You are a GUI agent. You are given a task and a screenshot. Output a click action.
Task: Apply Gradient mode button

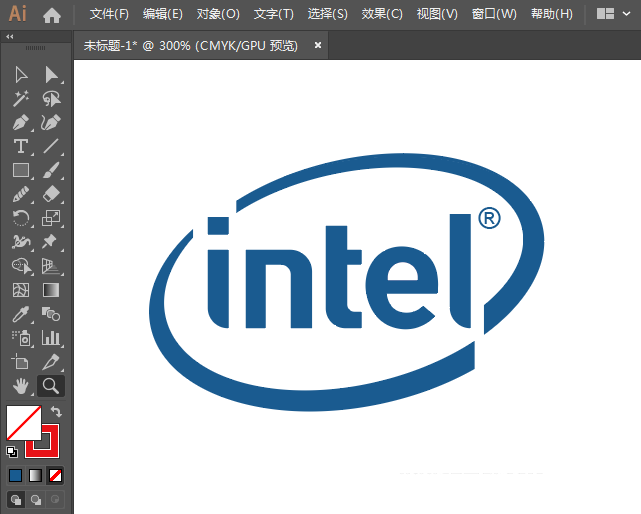[x=36, y=476]
